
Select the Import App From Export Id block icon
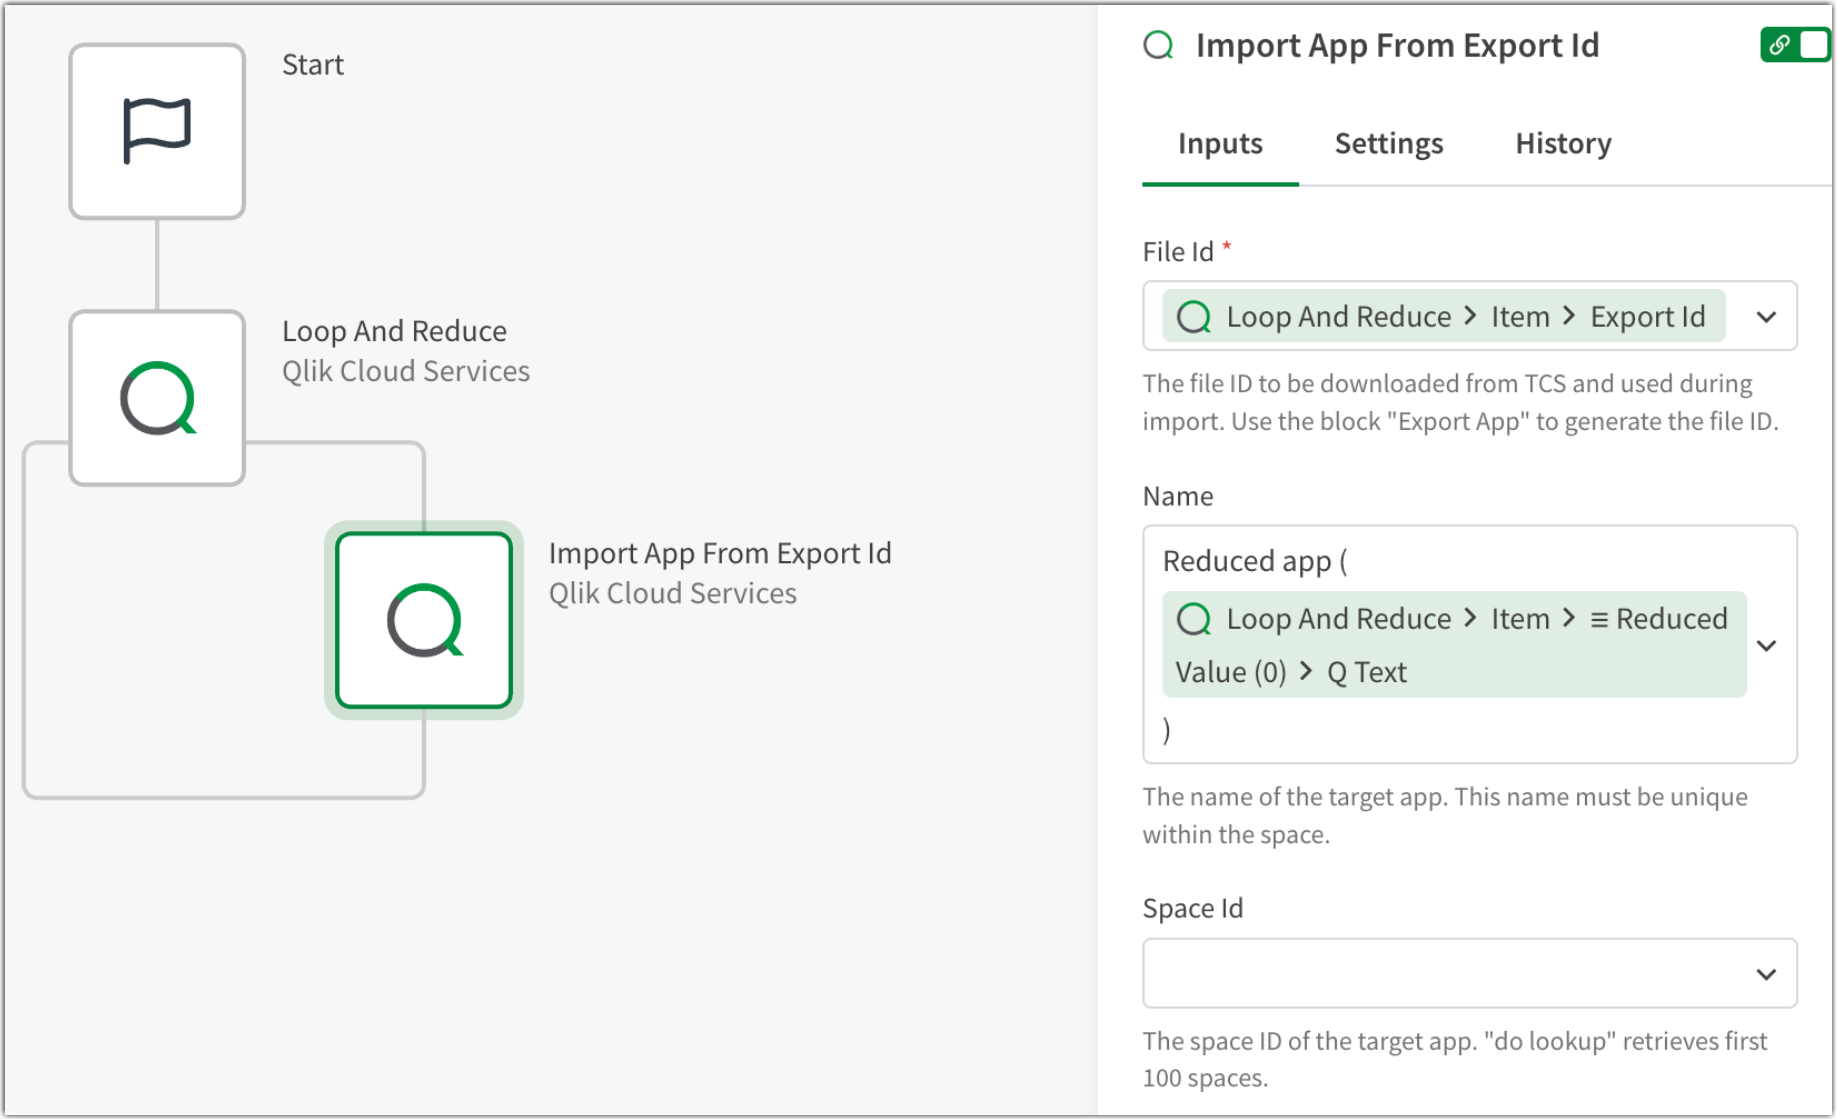pos(423,620)
